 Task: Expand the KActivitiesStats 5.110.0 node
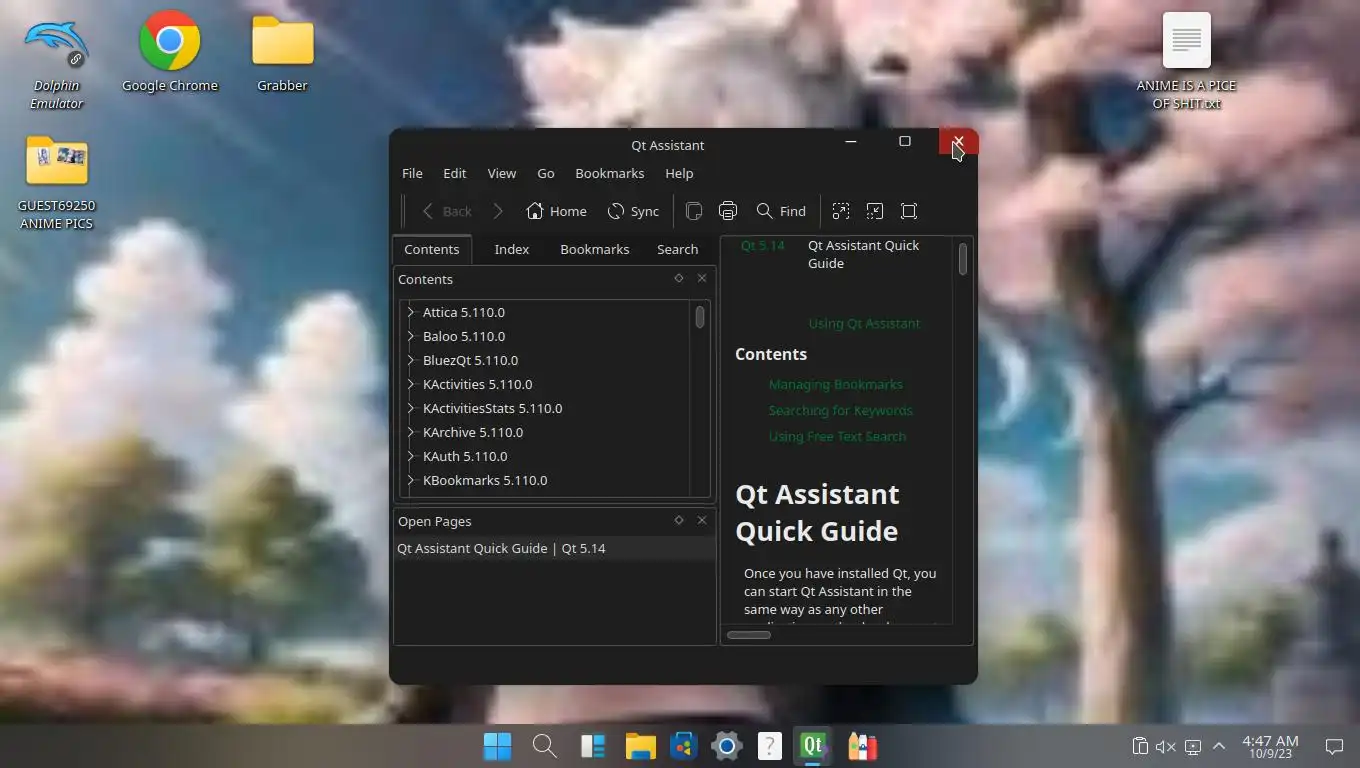pos(410,408)
